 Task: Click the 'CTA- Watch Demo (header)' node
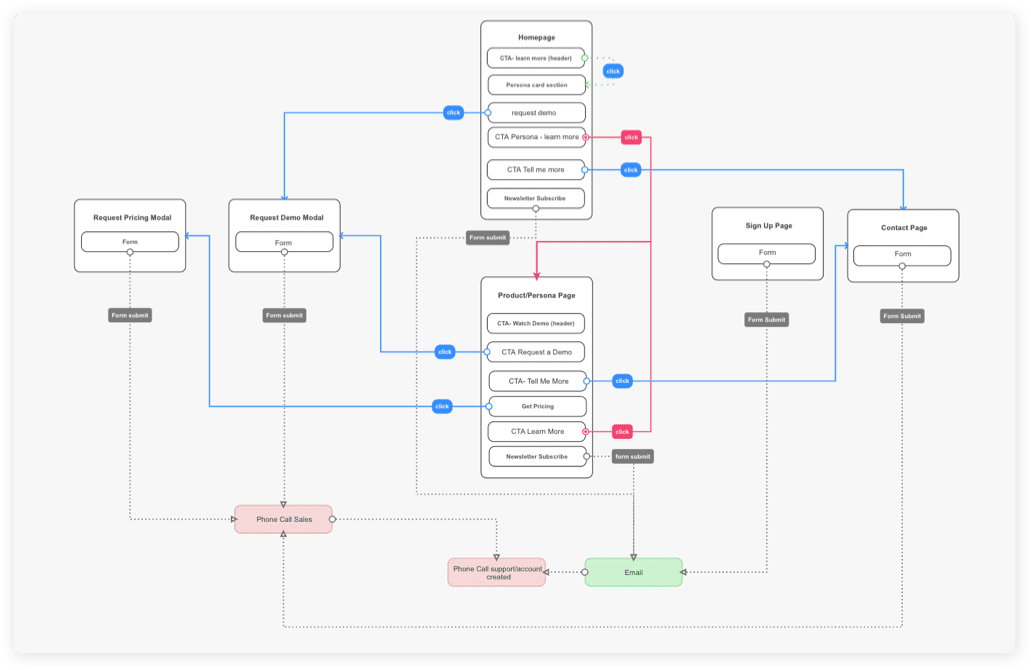(535, 324)
